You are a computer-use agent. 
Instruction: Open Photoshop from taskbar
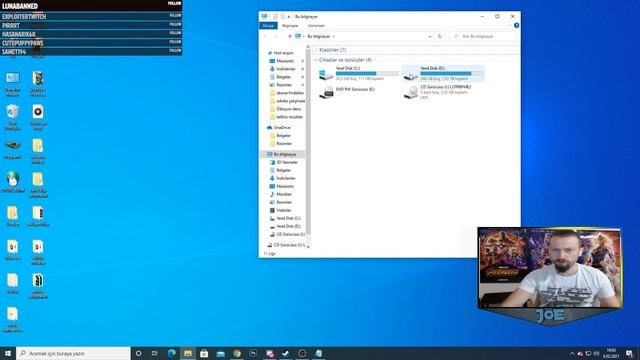(253, 353)
